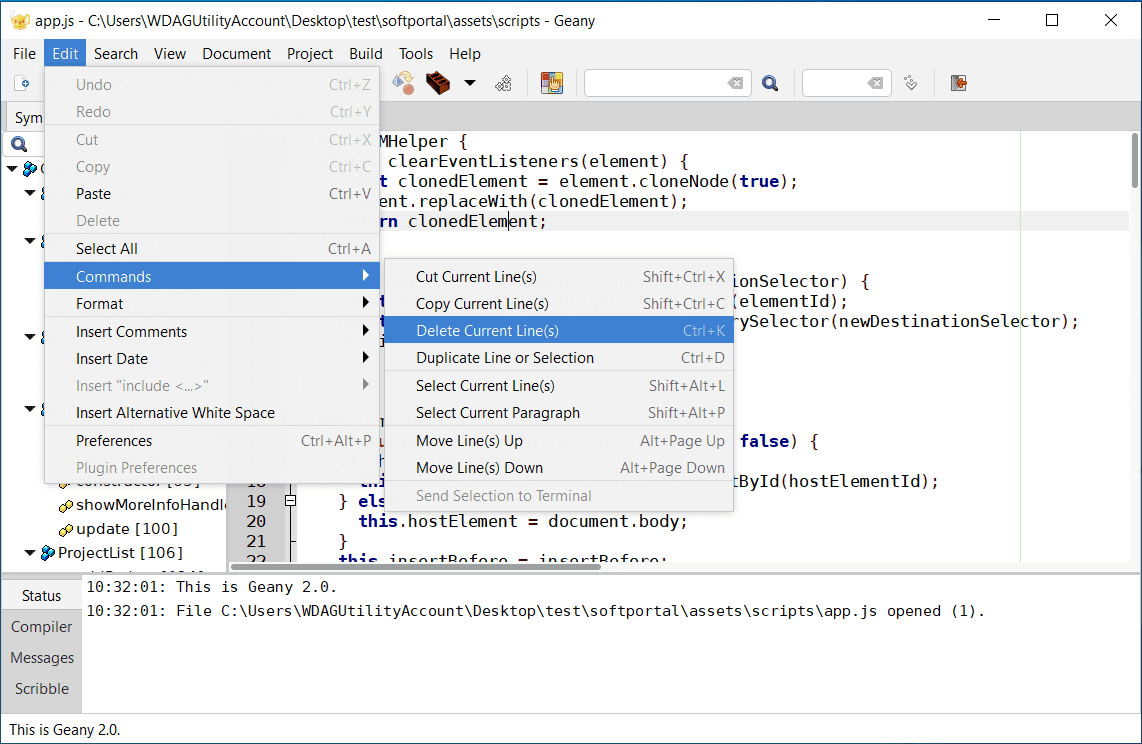Open the Commands submenu entry
Screen dimensions: 1142x744
point(212,277)
